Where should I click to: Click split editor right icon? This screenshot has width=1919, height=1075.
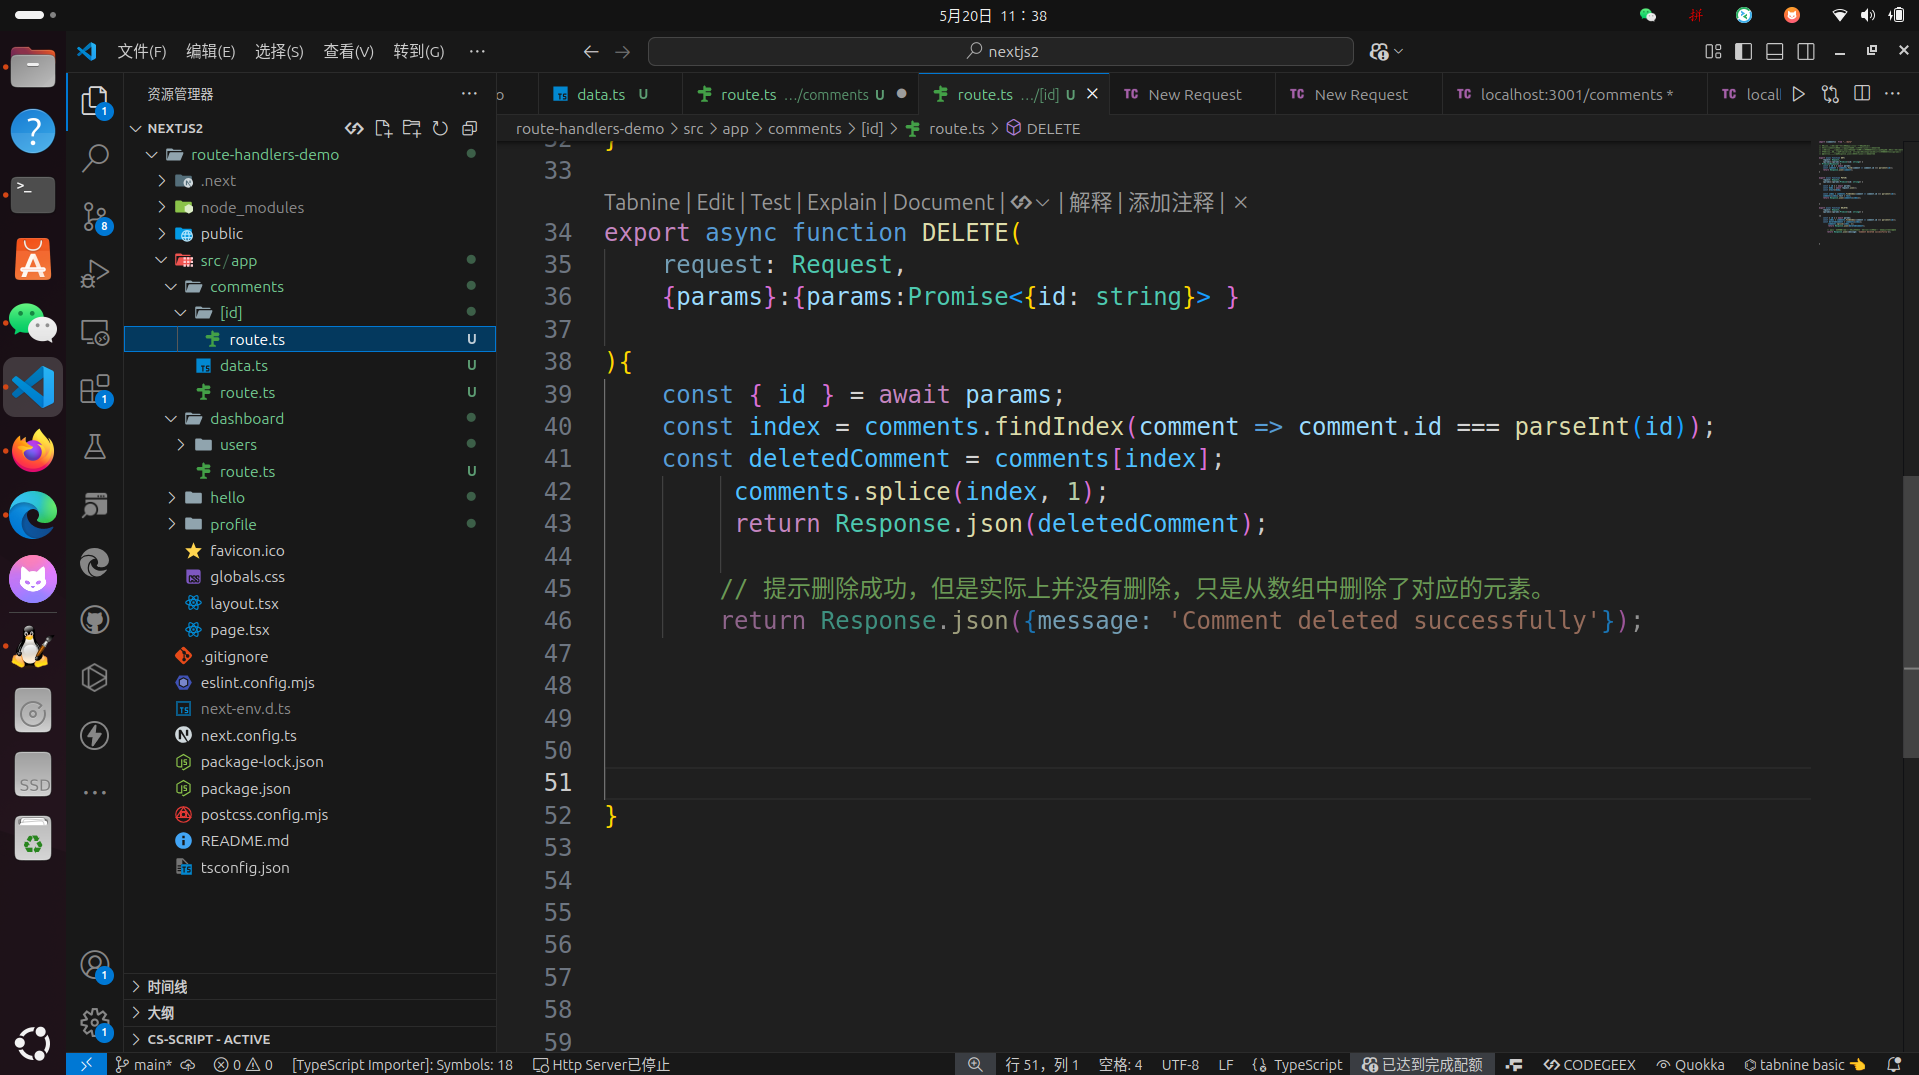pos(1861,94)
